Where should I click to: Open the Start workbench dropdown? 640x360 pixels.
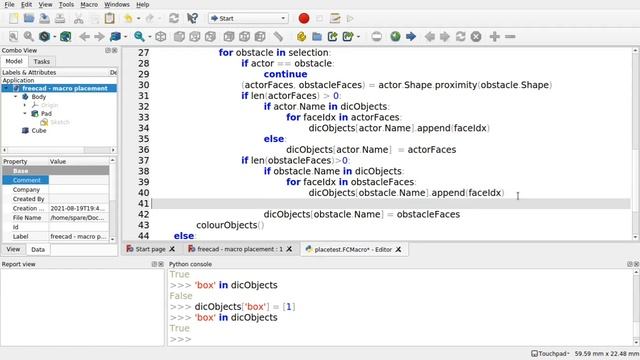click(x=248, y=18)
